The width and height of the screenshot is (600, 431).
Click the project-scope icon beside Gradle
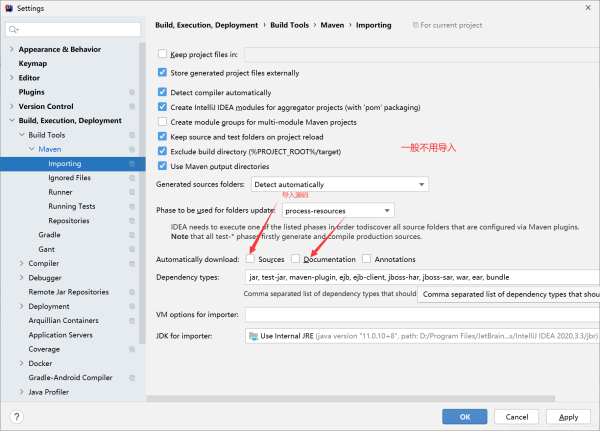(131, 234)
